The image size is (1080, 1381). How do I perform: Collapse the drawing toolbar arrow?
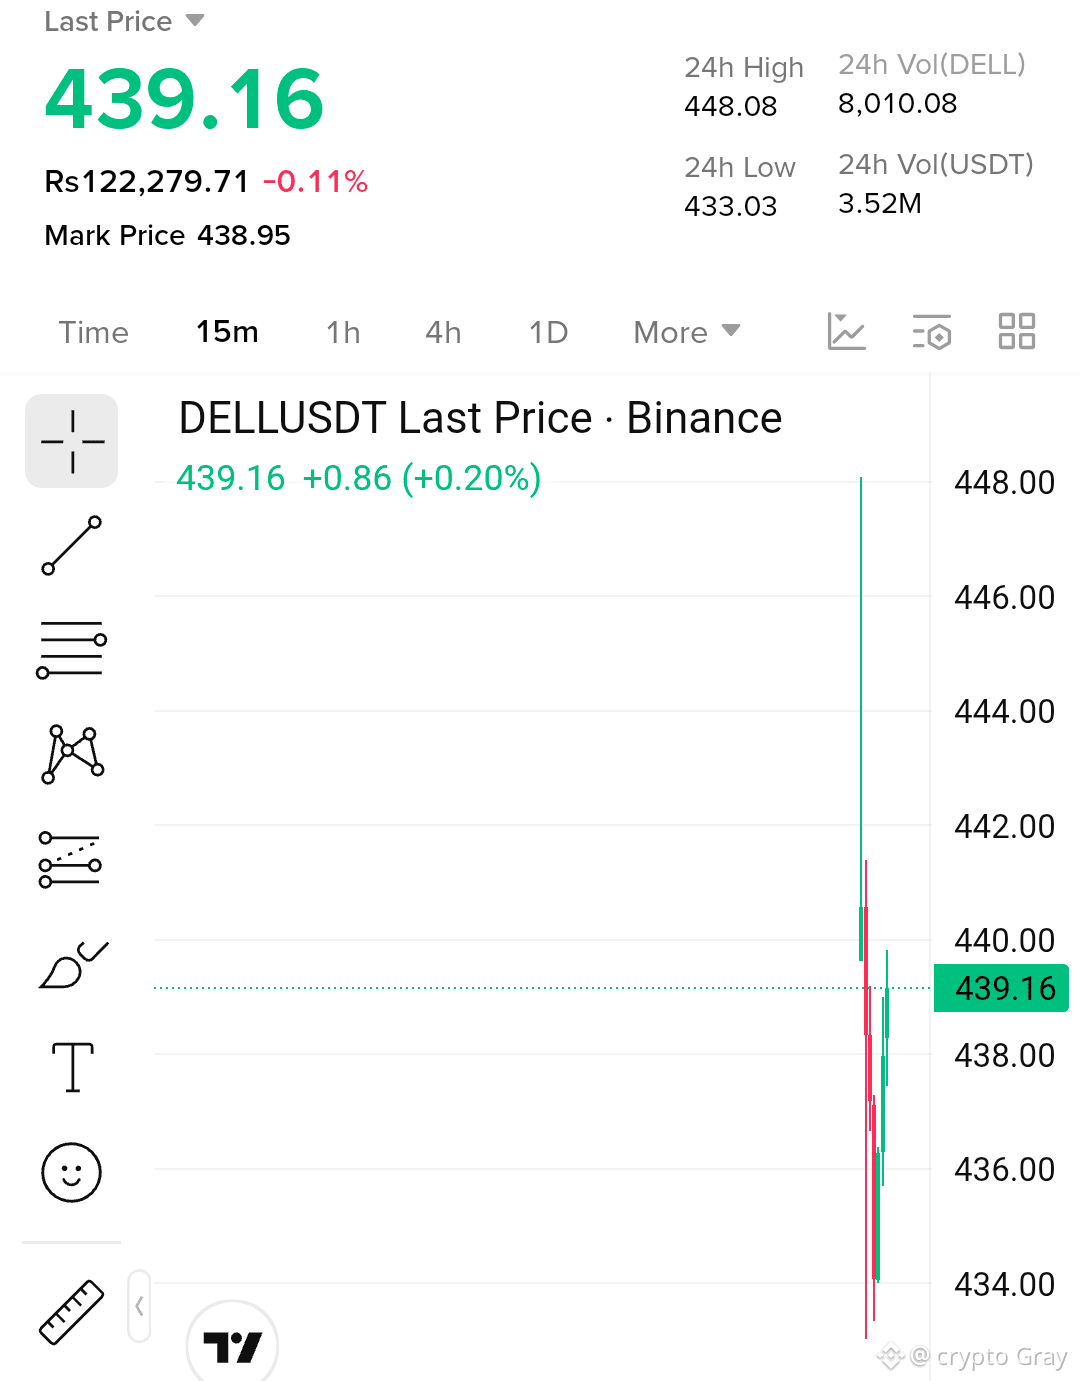click(x=139, y=1306)
